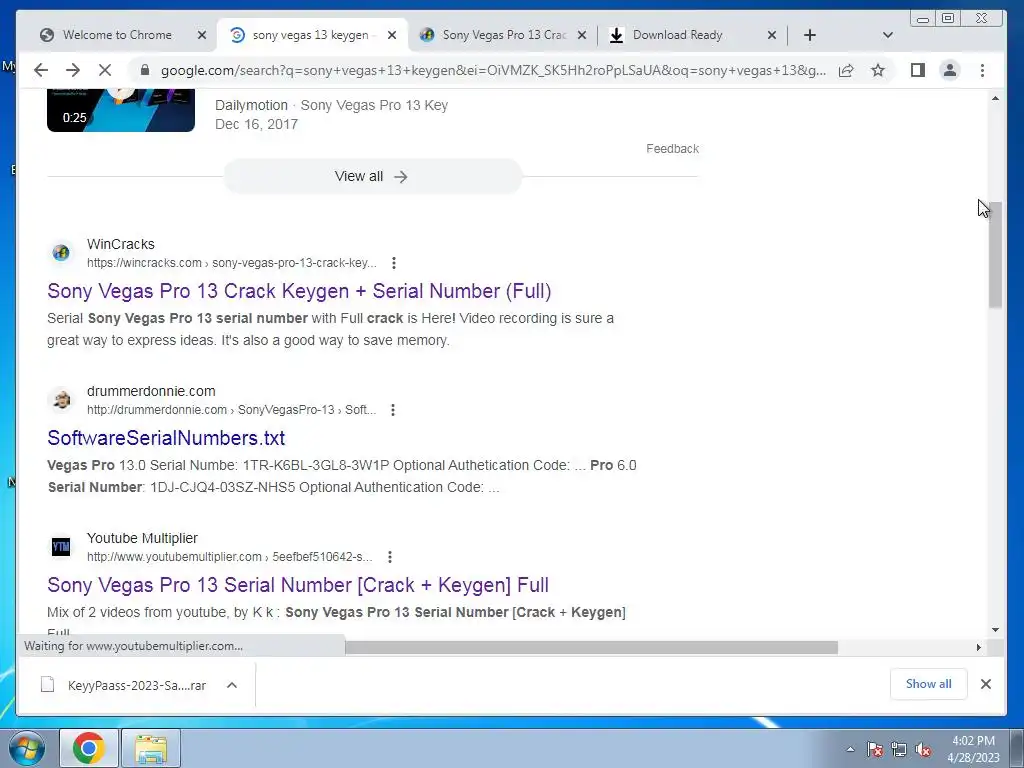Open Sony Vegas Pro 13 Serial Number [Crack + Keygen] link
The image size is (1024, 768).
pyautogui.click(x=298, y=585)
